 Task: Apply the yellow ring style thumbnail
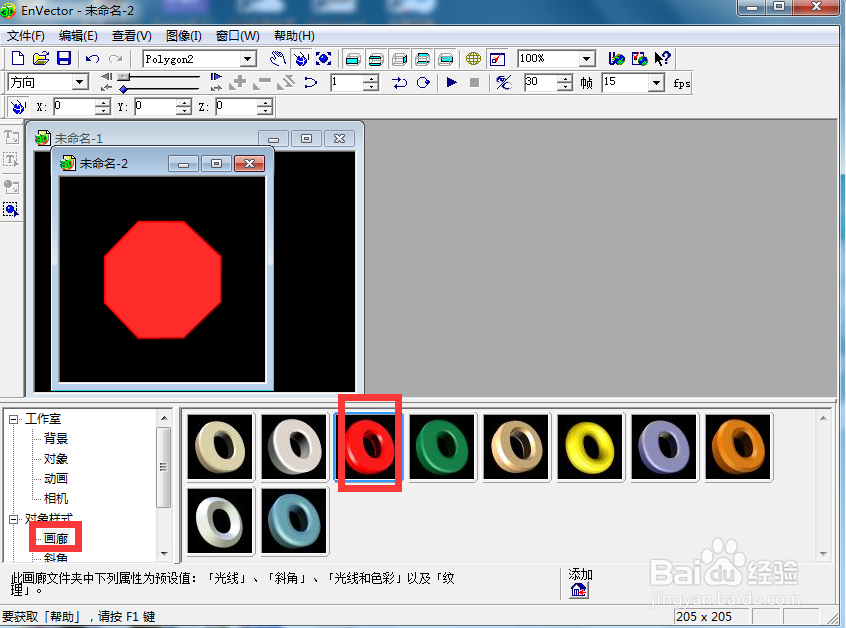click(590, 447)
